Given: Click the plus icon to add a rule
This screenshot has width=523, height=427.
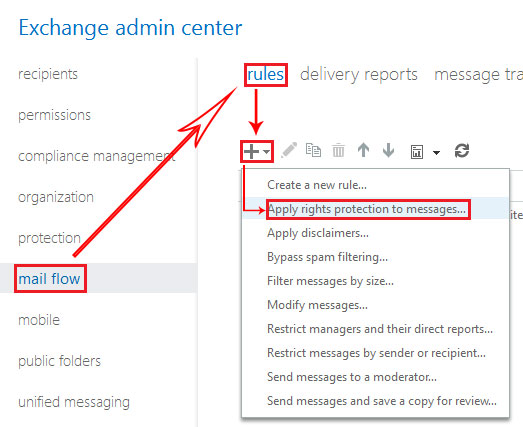Looking at the screenshot, I should [x=251, y=151].
